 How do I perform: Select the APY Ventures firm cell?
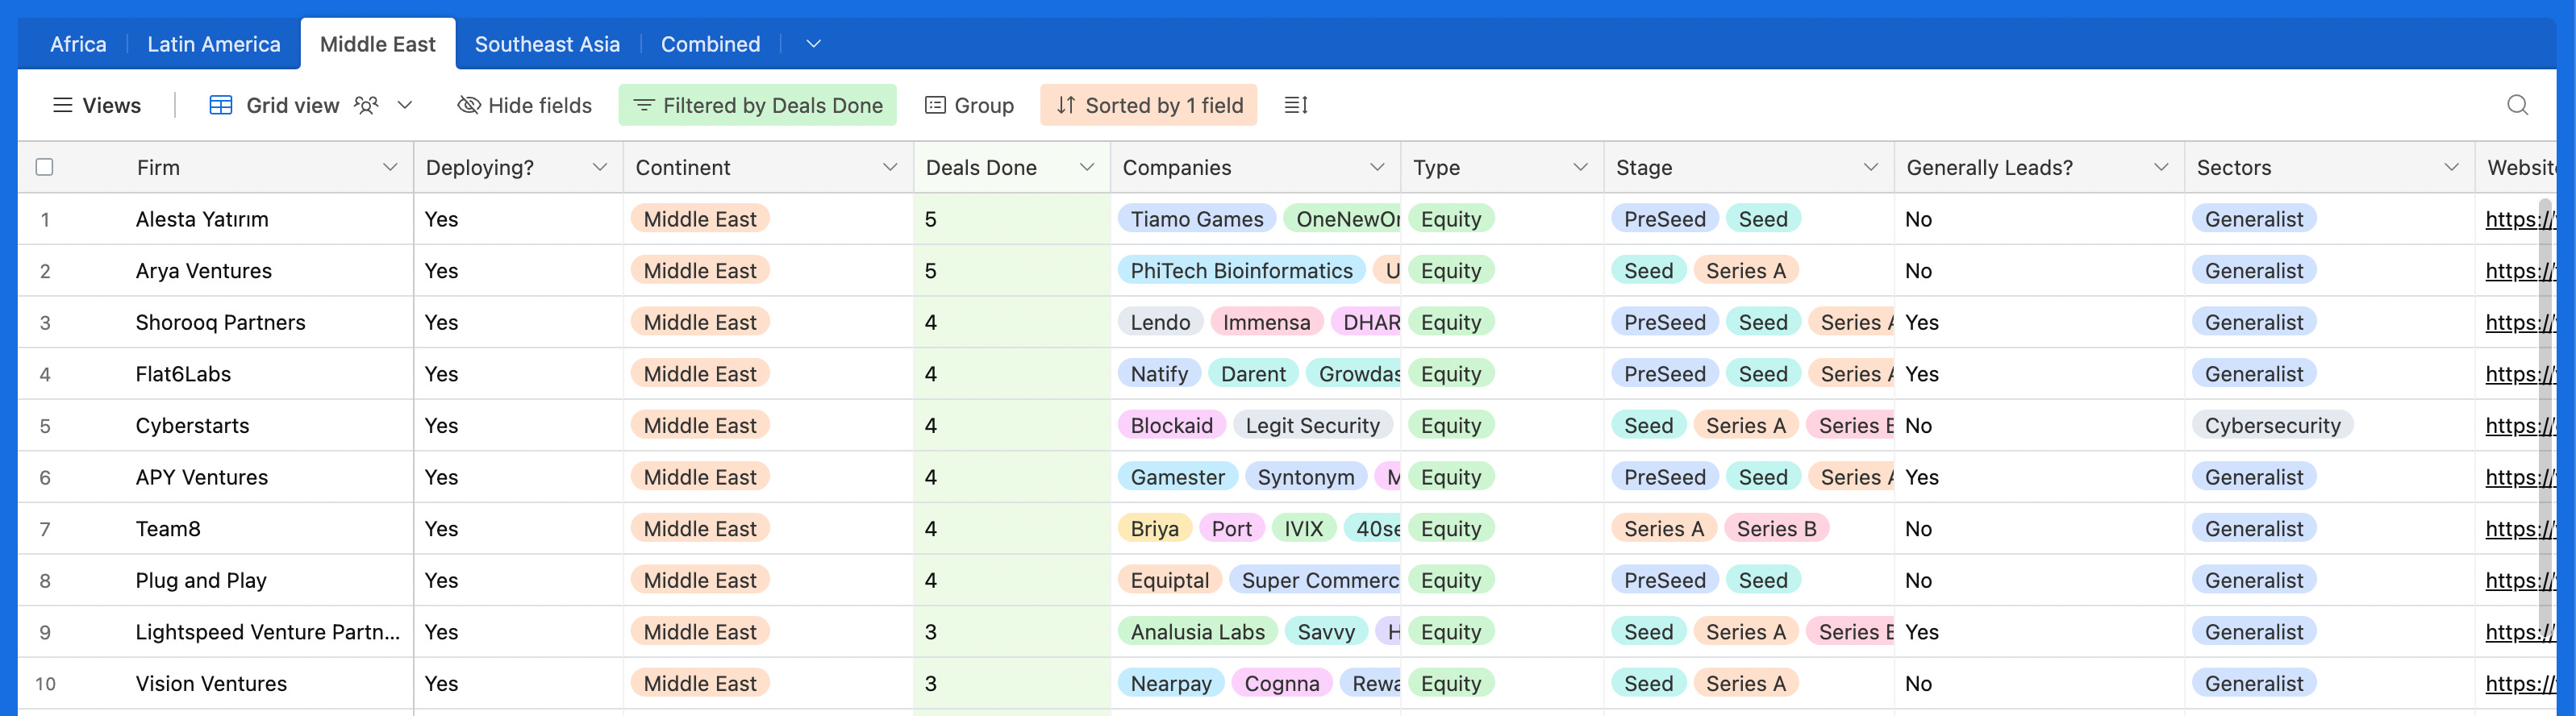click(202, 477)
